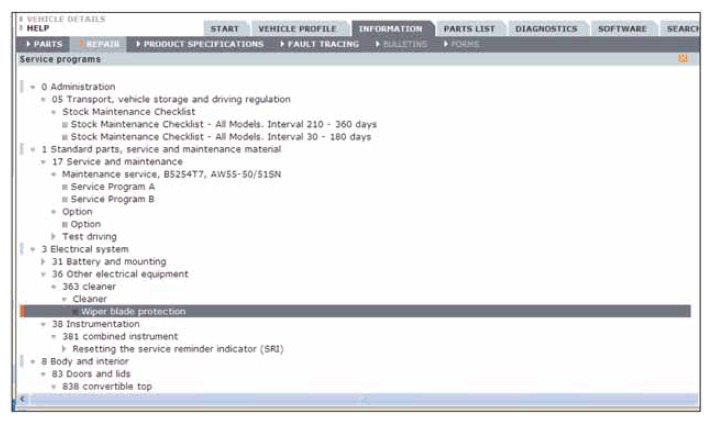The height and width of the screenshot is (424, 712).
Task: Open VEHICLE DETAILS link
Action: (x=66, y=19)
